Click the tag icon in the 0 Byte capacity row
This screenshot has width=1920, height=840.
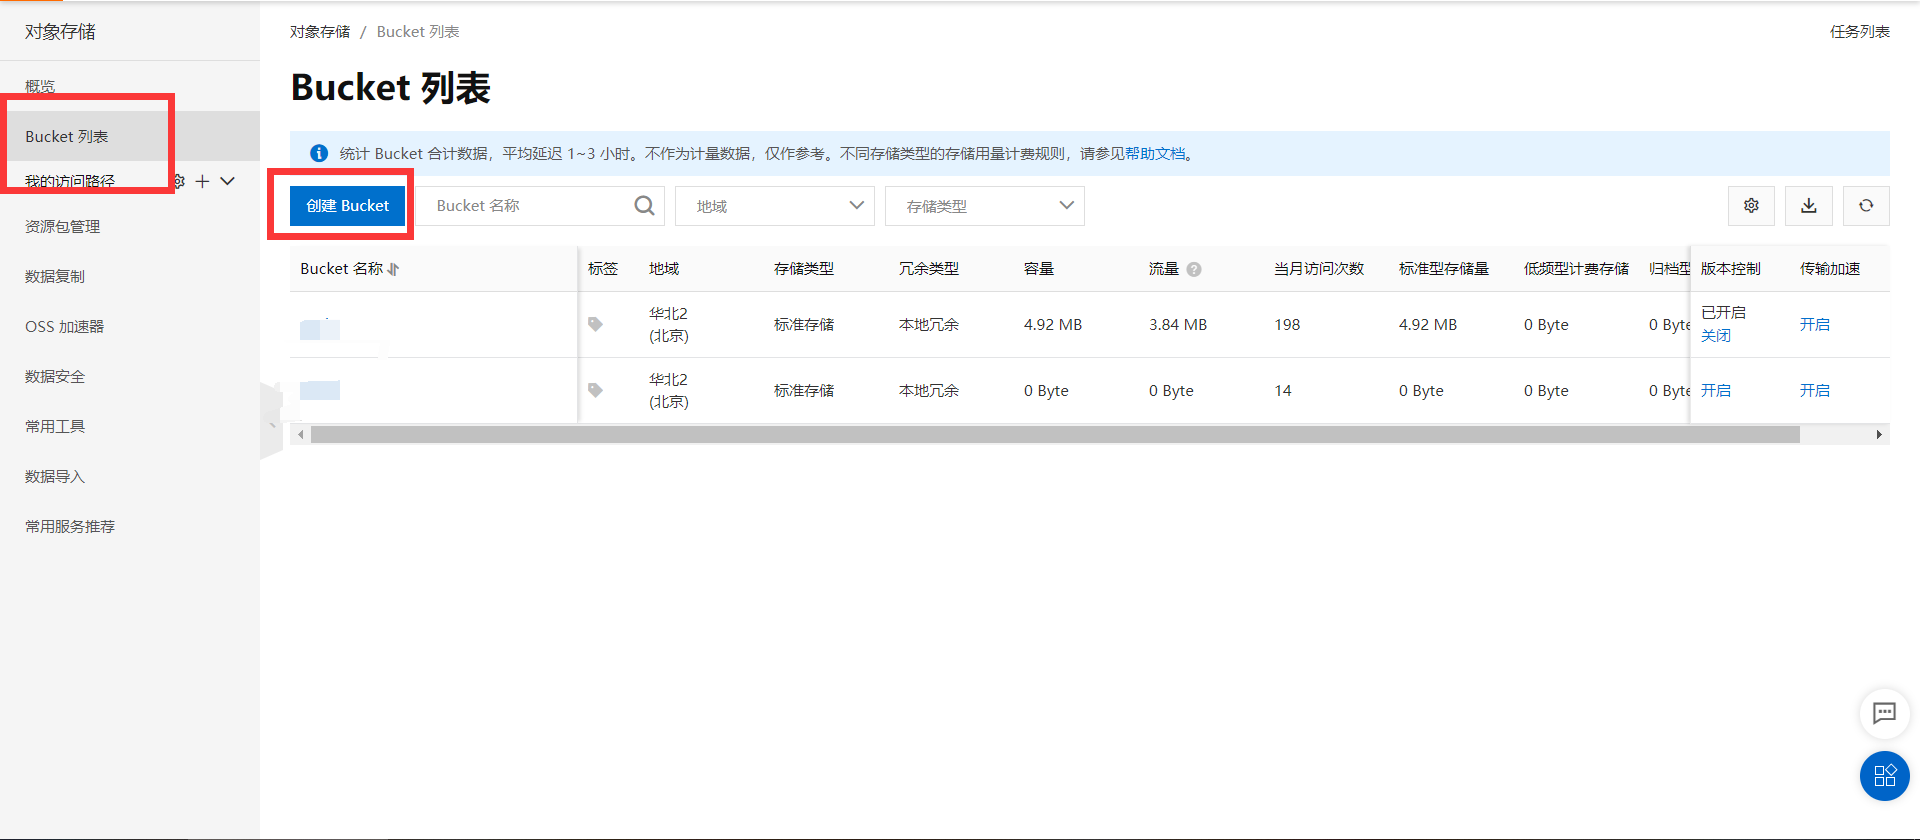tap(595, 390)
